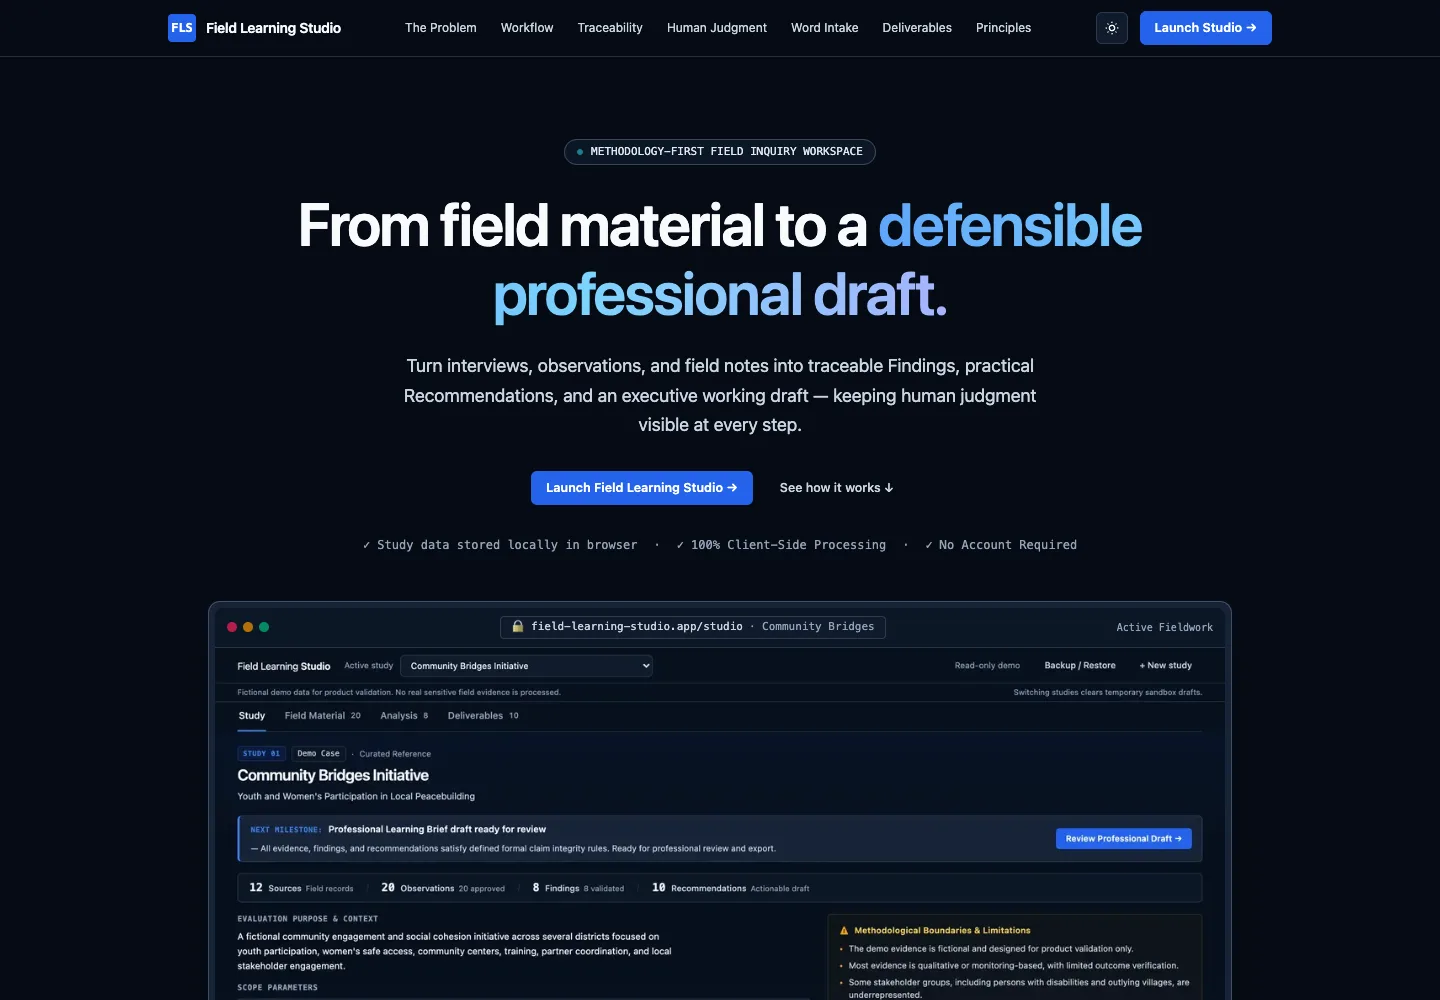Click the red window dot in mockup
Screen dimensions: 1440x1000
coord(232,627)
